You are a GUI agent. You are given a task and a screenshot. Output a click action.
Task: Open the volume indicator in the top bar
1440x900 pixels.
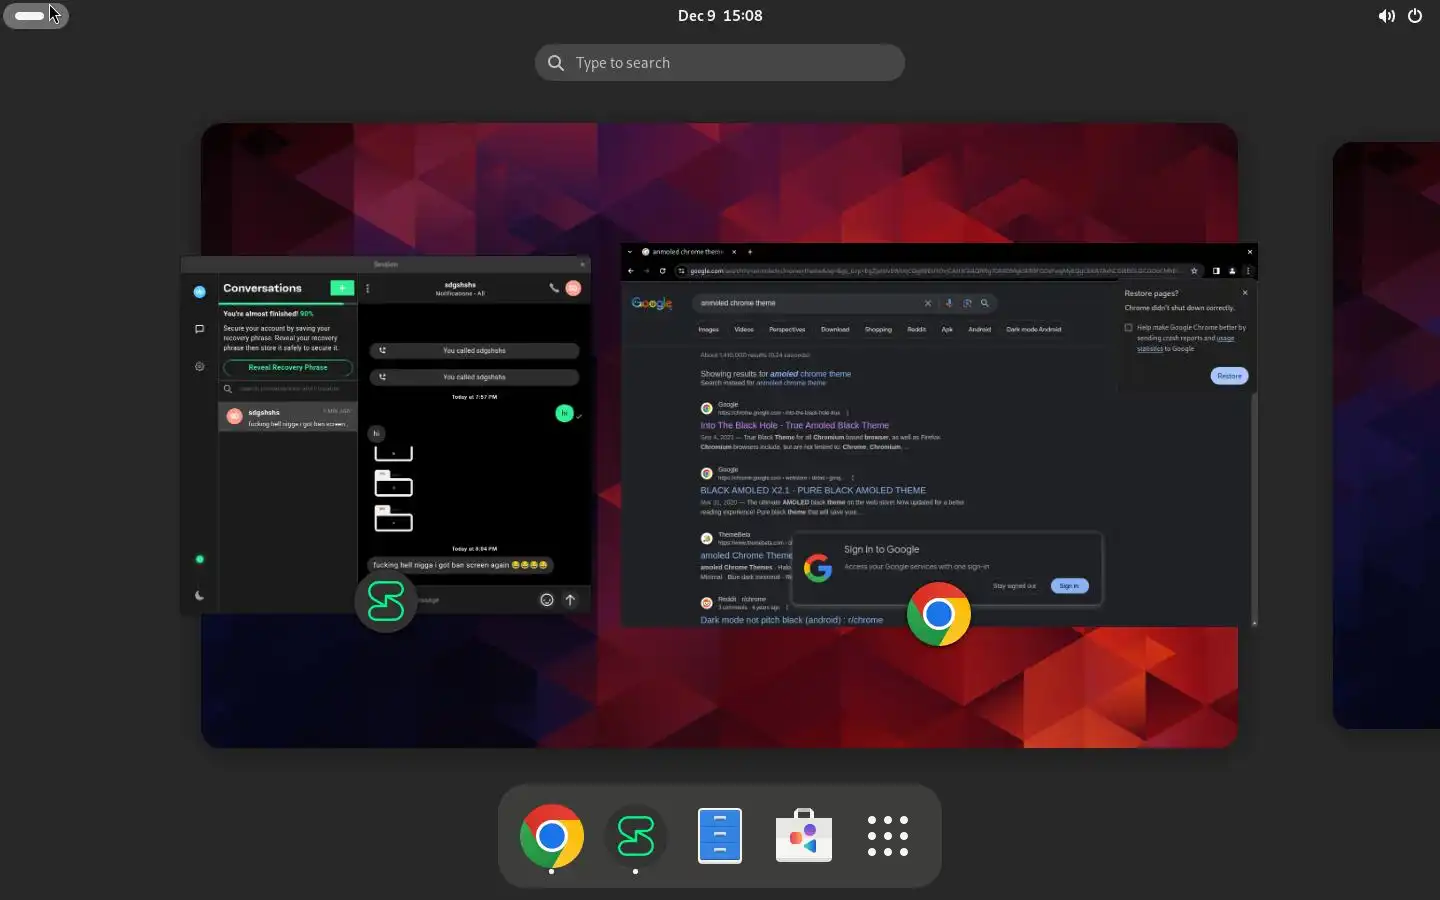click(x=1386, y=15)
